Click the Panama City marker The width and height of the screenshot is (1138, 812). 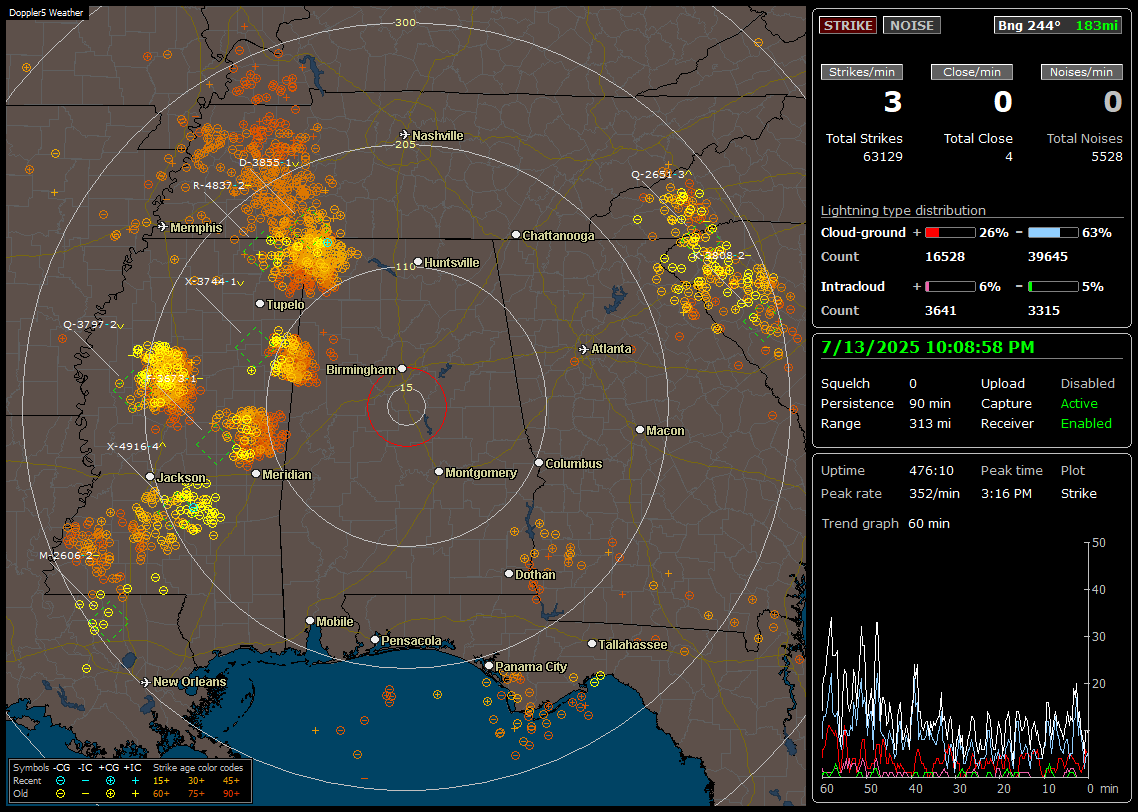point(489,665)
